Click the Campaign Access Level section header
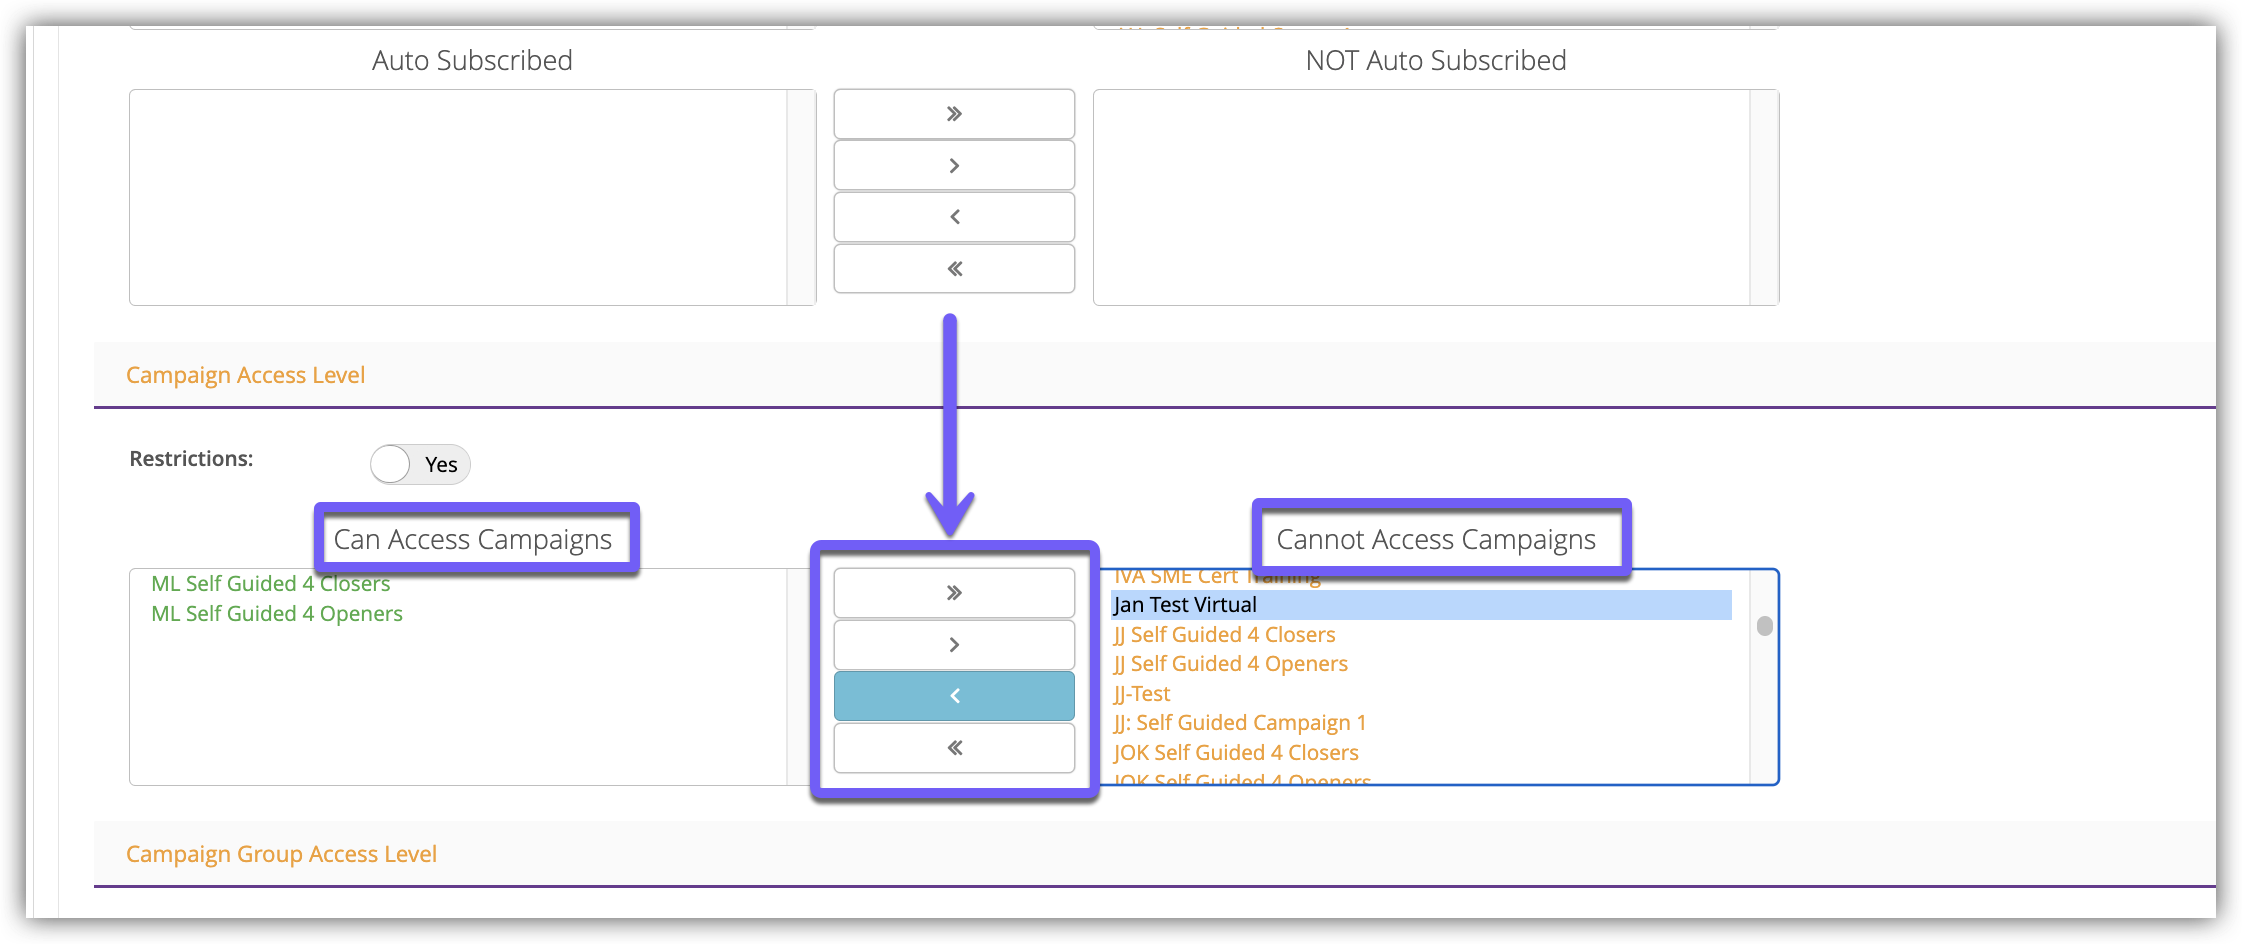The image size is (2242, 944). pos(245,375)
